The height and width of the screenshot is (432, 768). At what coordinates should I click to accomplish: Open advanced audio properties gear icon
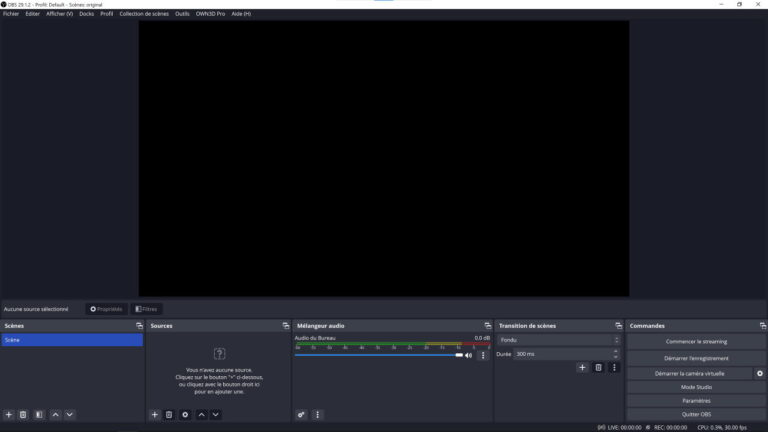pyautogui.click(x=301, y=414)
